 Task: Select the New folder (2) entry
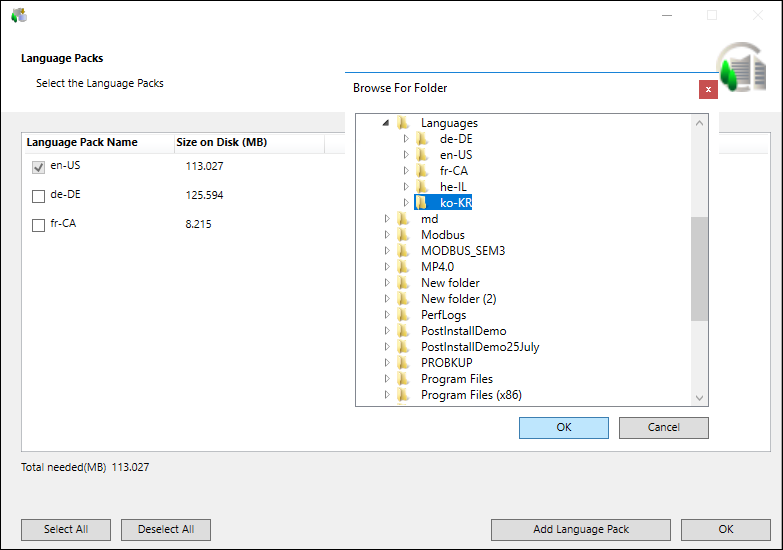458,299
